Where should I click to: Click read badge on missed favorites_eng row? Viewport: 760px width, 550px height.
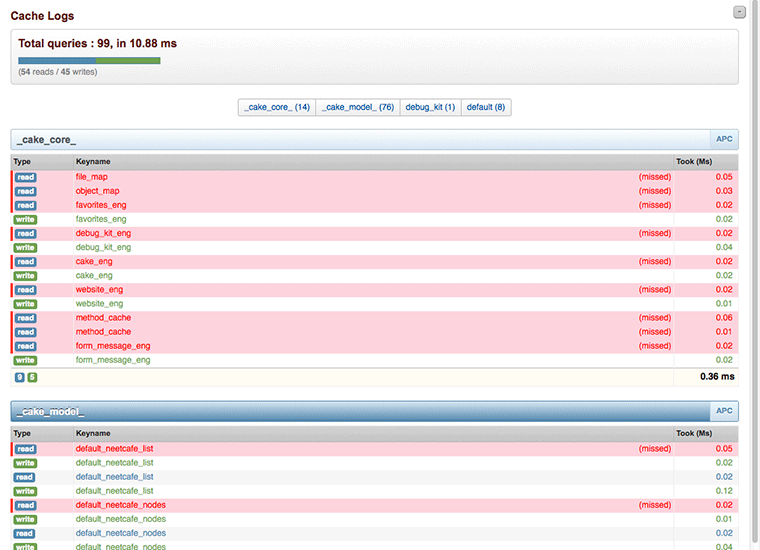[x=25, y=205]
